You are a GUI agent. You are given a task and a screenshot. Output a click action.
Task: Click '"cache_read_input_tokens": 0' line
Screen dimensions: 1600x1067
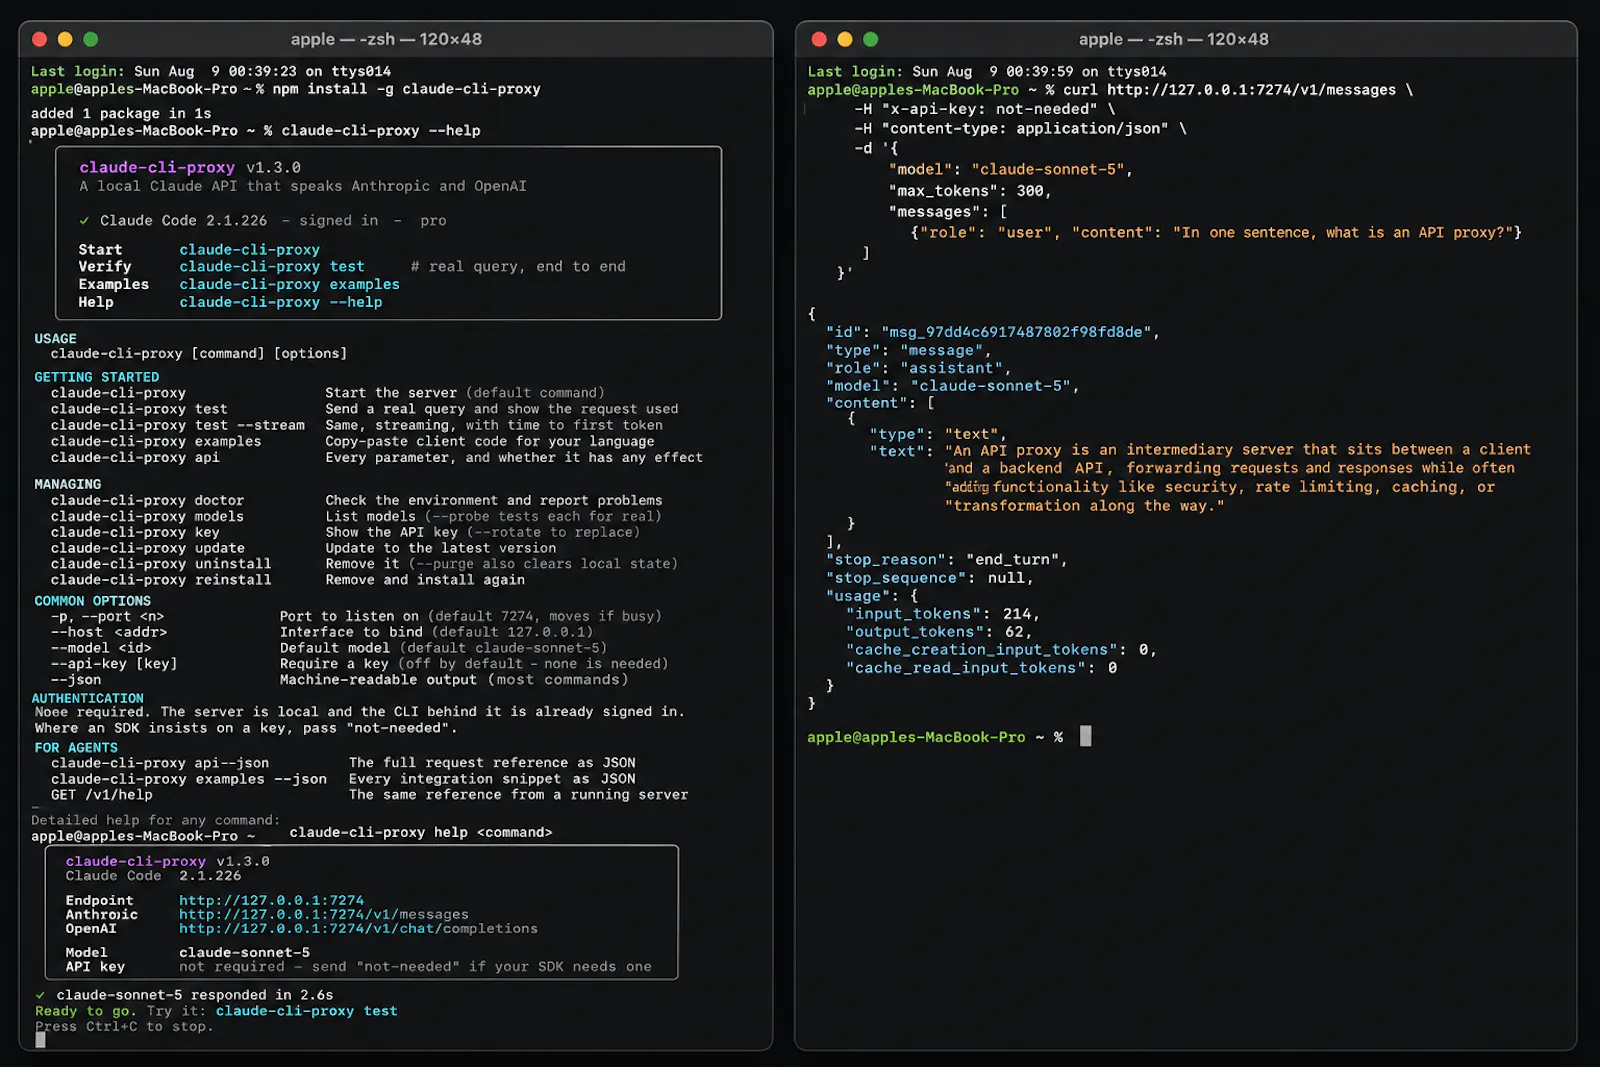click(x=982, y=668)
